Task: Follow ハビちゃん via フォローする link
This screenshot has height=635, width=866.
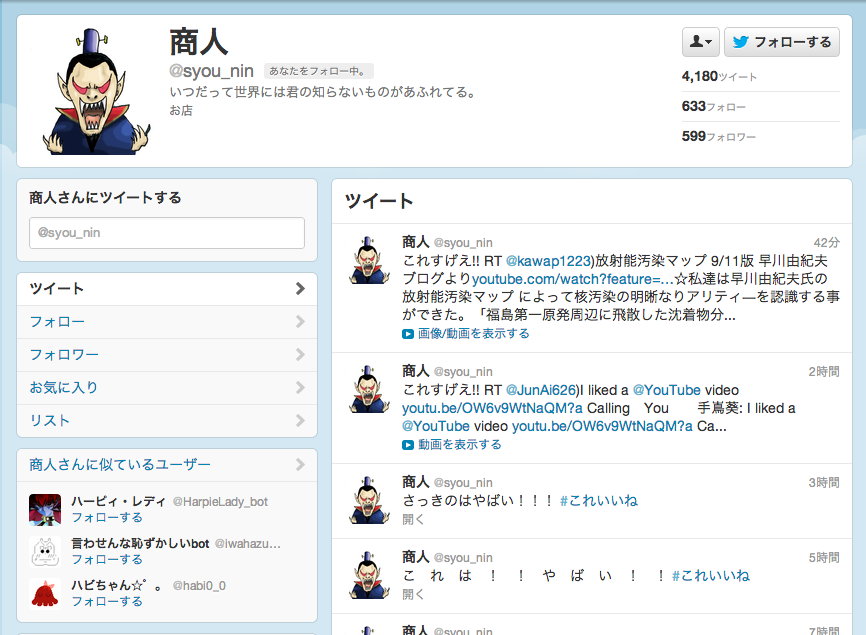Action: coord(107,601)
